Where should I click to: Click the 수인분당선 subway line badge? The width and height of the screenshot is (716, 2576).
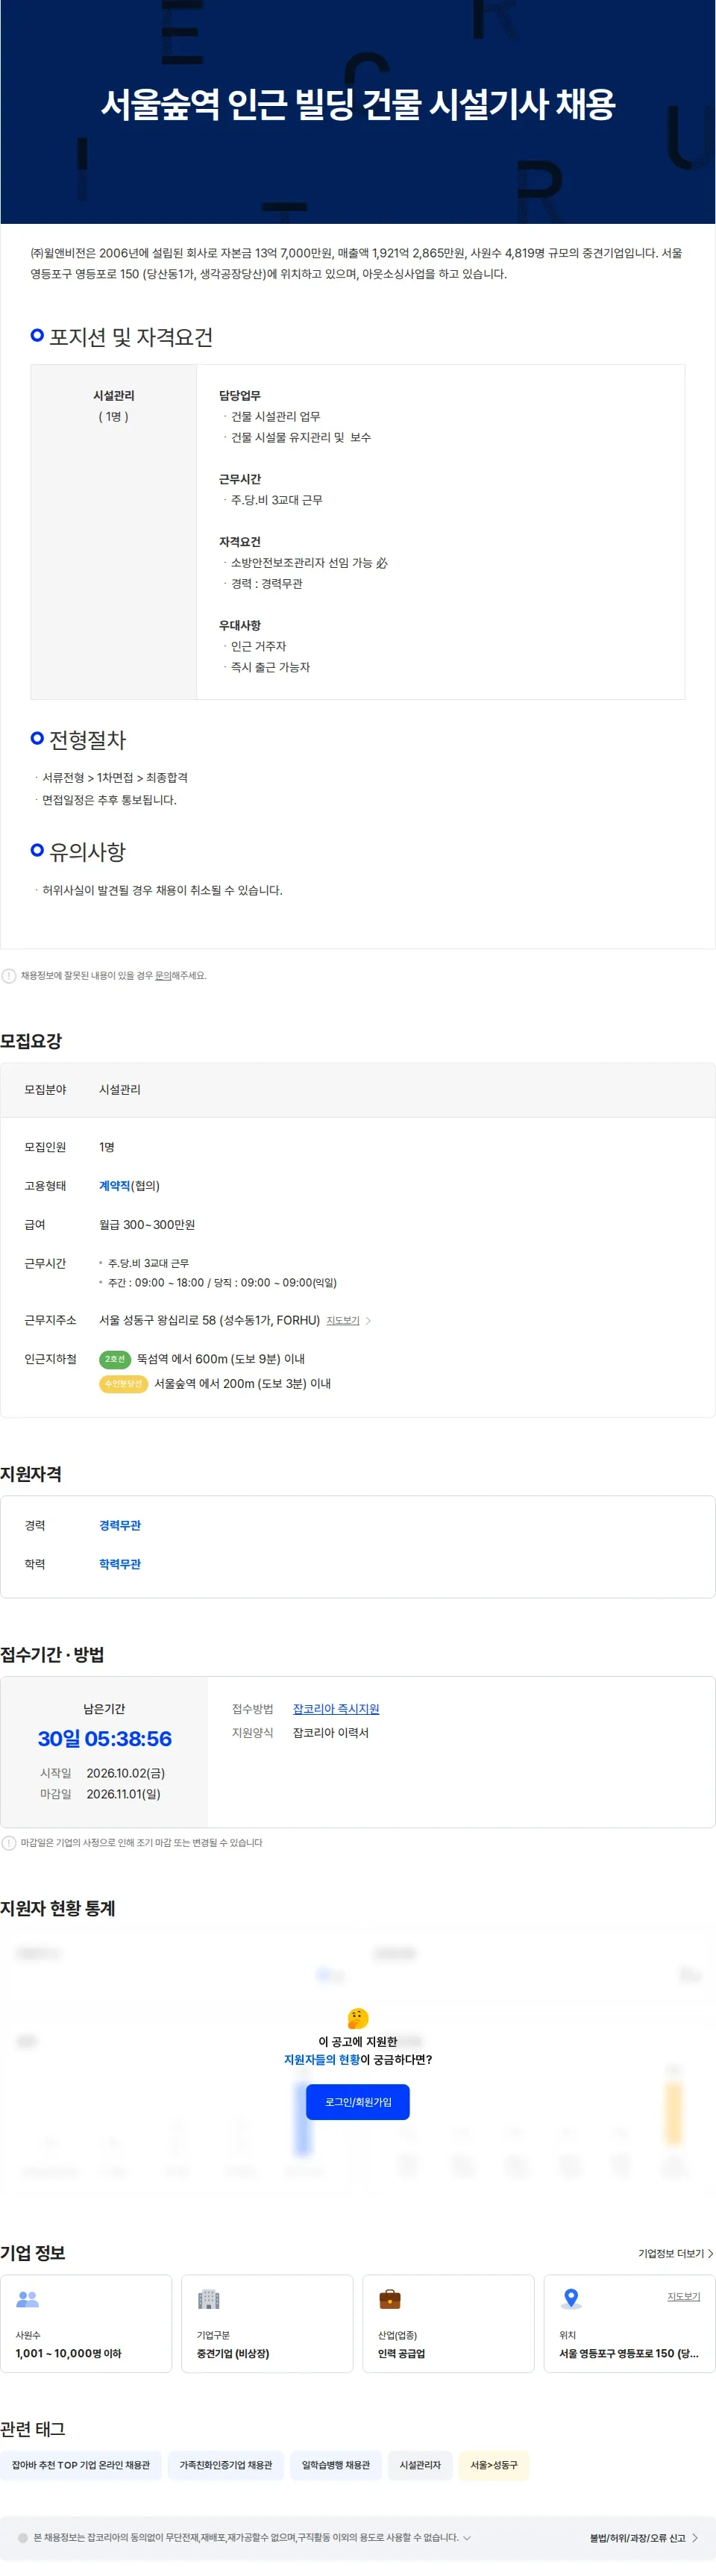click(x=124, y=1384)
